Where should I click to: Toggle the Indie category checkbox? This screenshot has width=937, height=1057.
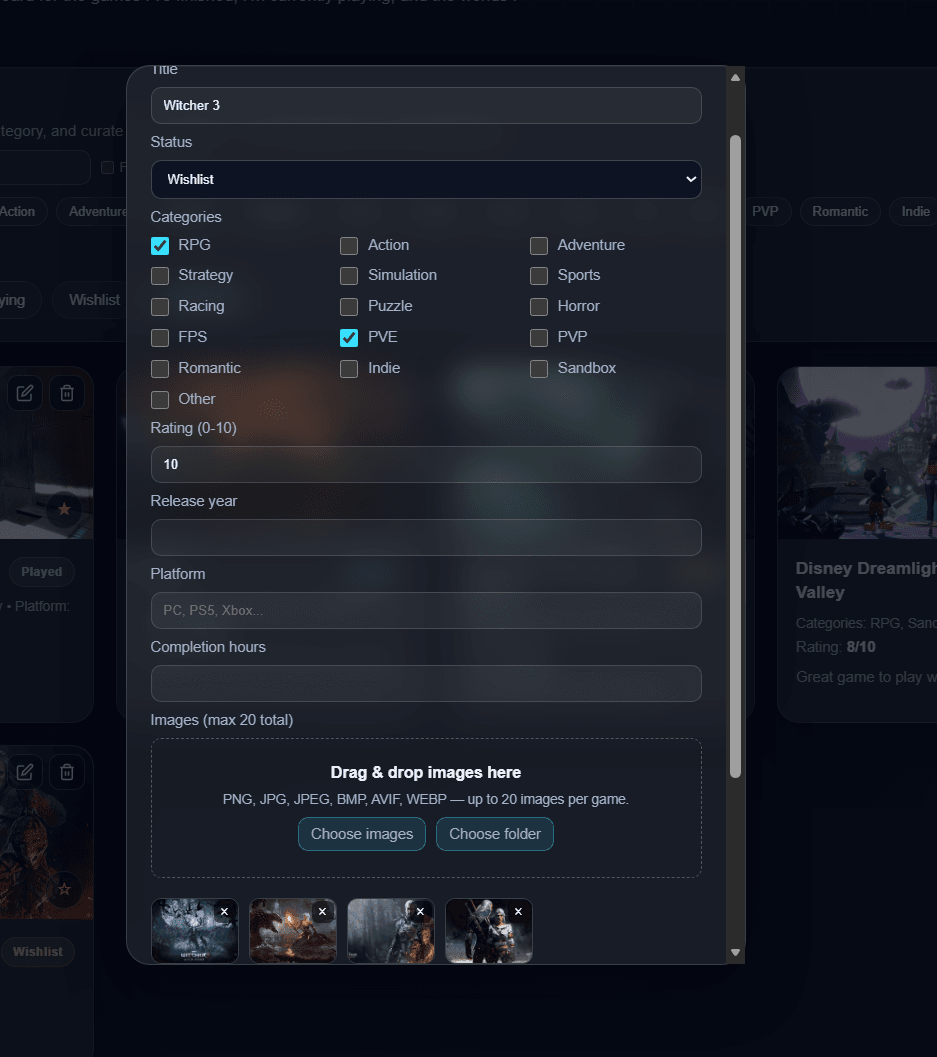349,369
